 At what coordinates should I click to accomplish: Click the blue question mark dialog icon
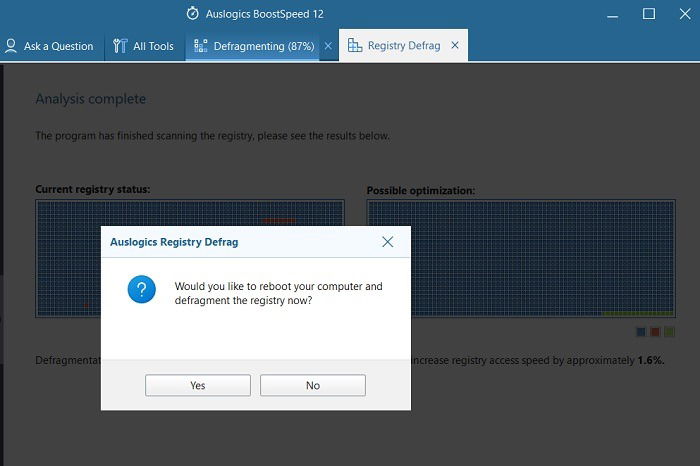click(x=142, y=289)
